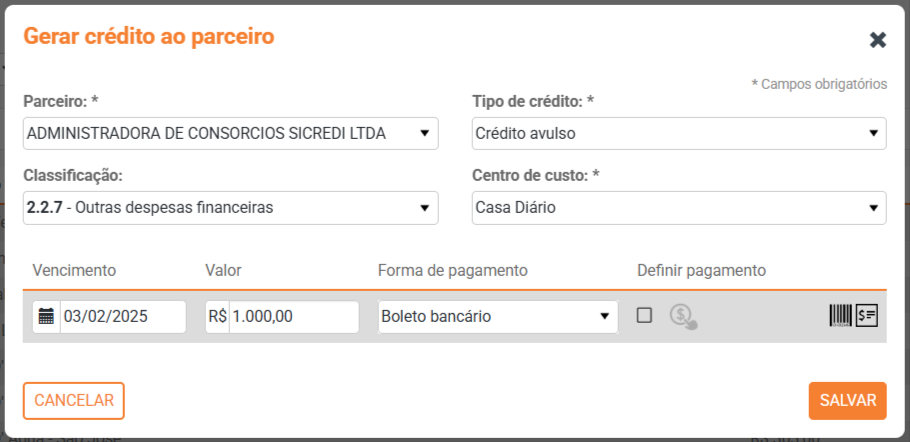
Task: Click the greyed coin payment icon
Action: pos(683,317)
